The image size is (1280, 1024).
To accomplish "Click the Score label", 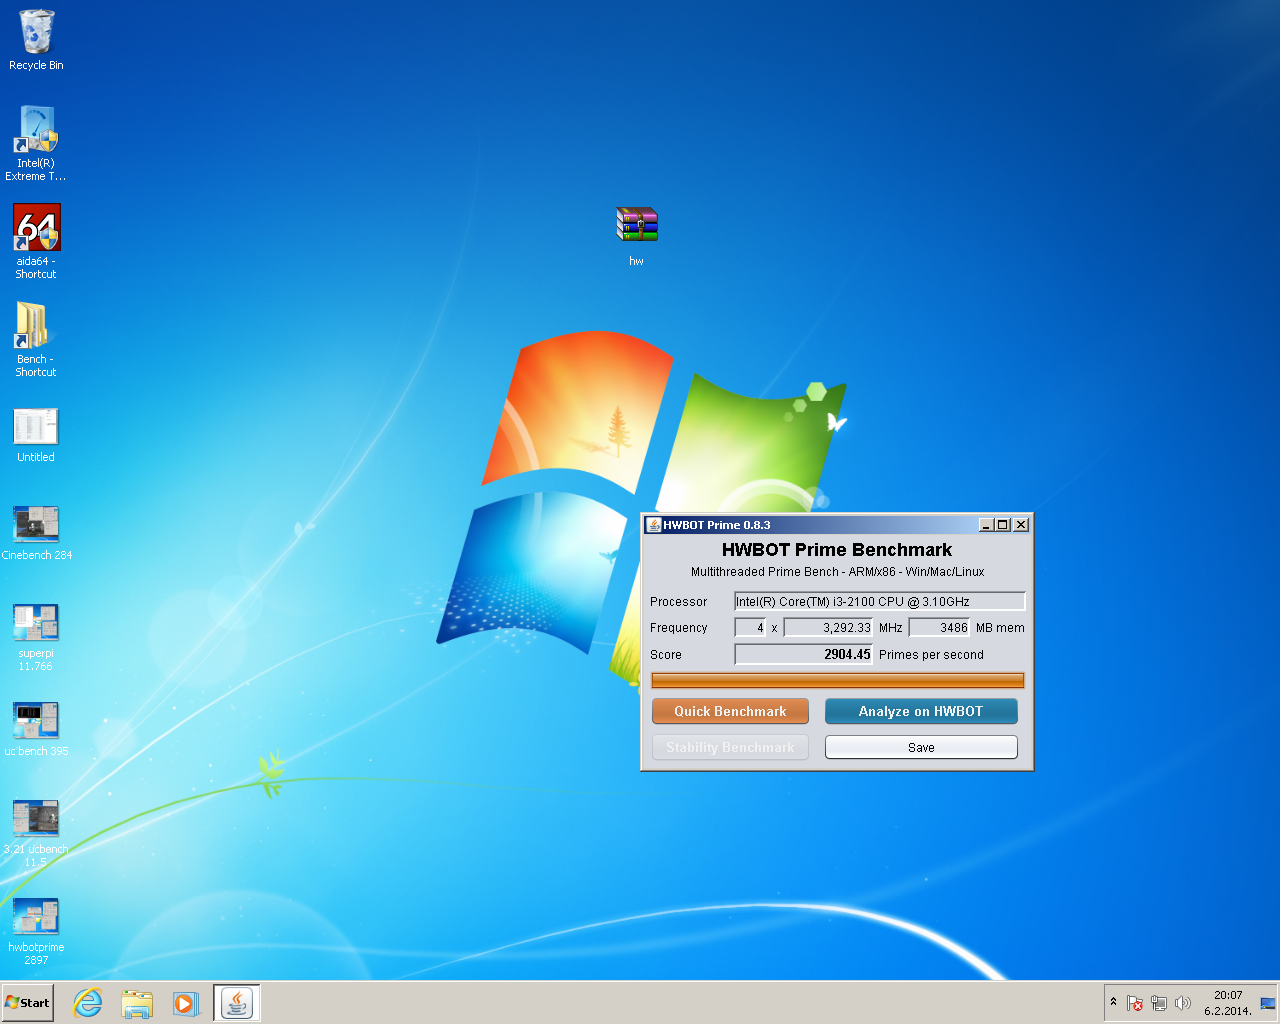I will pos(666,655).
